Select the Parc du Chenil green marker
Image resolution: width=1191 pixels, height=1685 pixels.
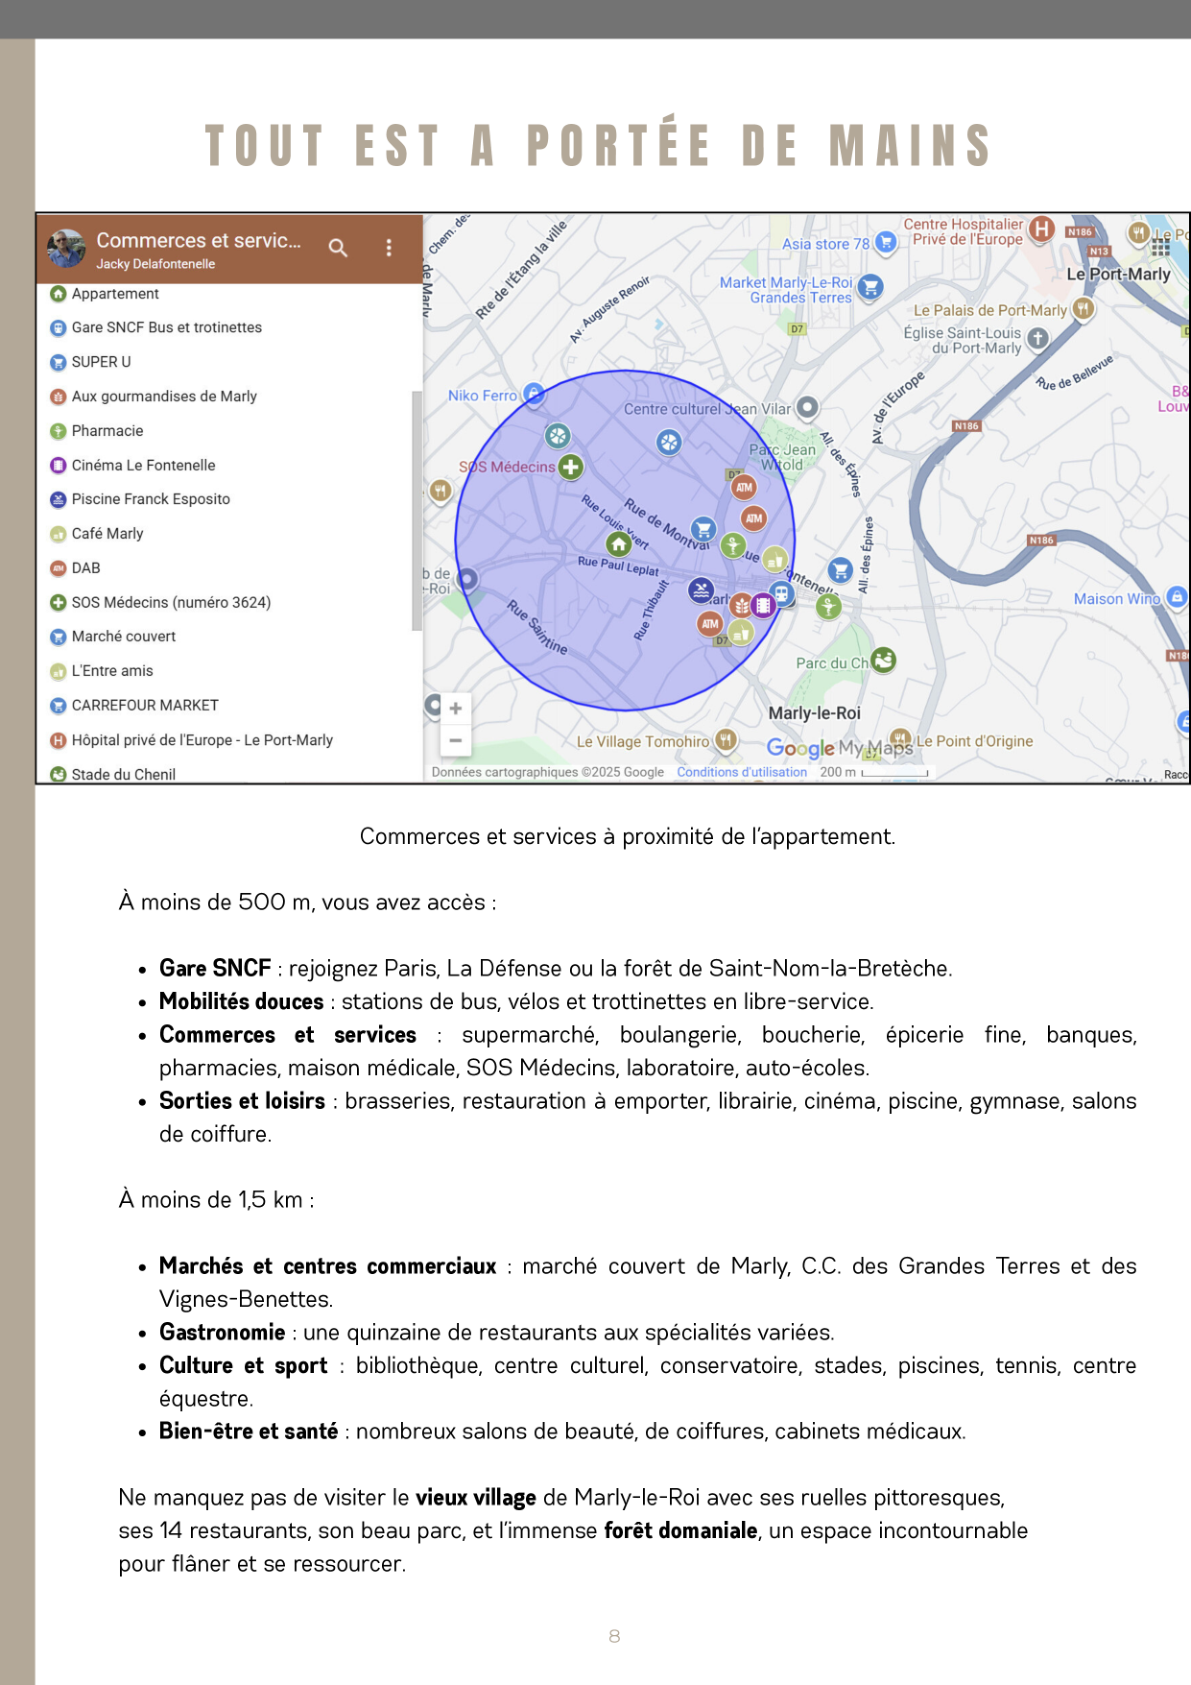[883, 660]
